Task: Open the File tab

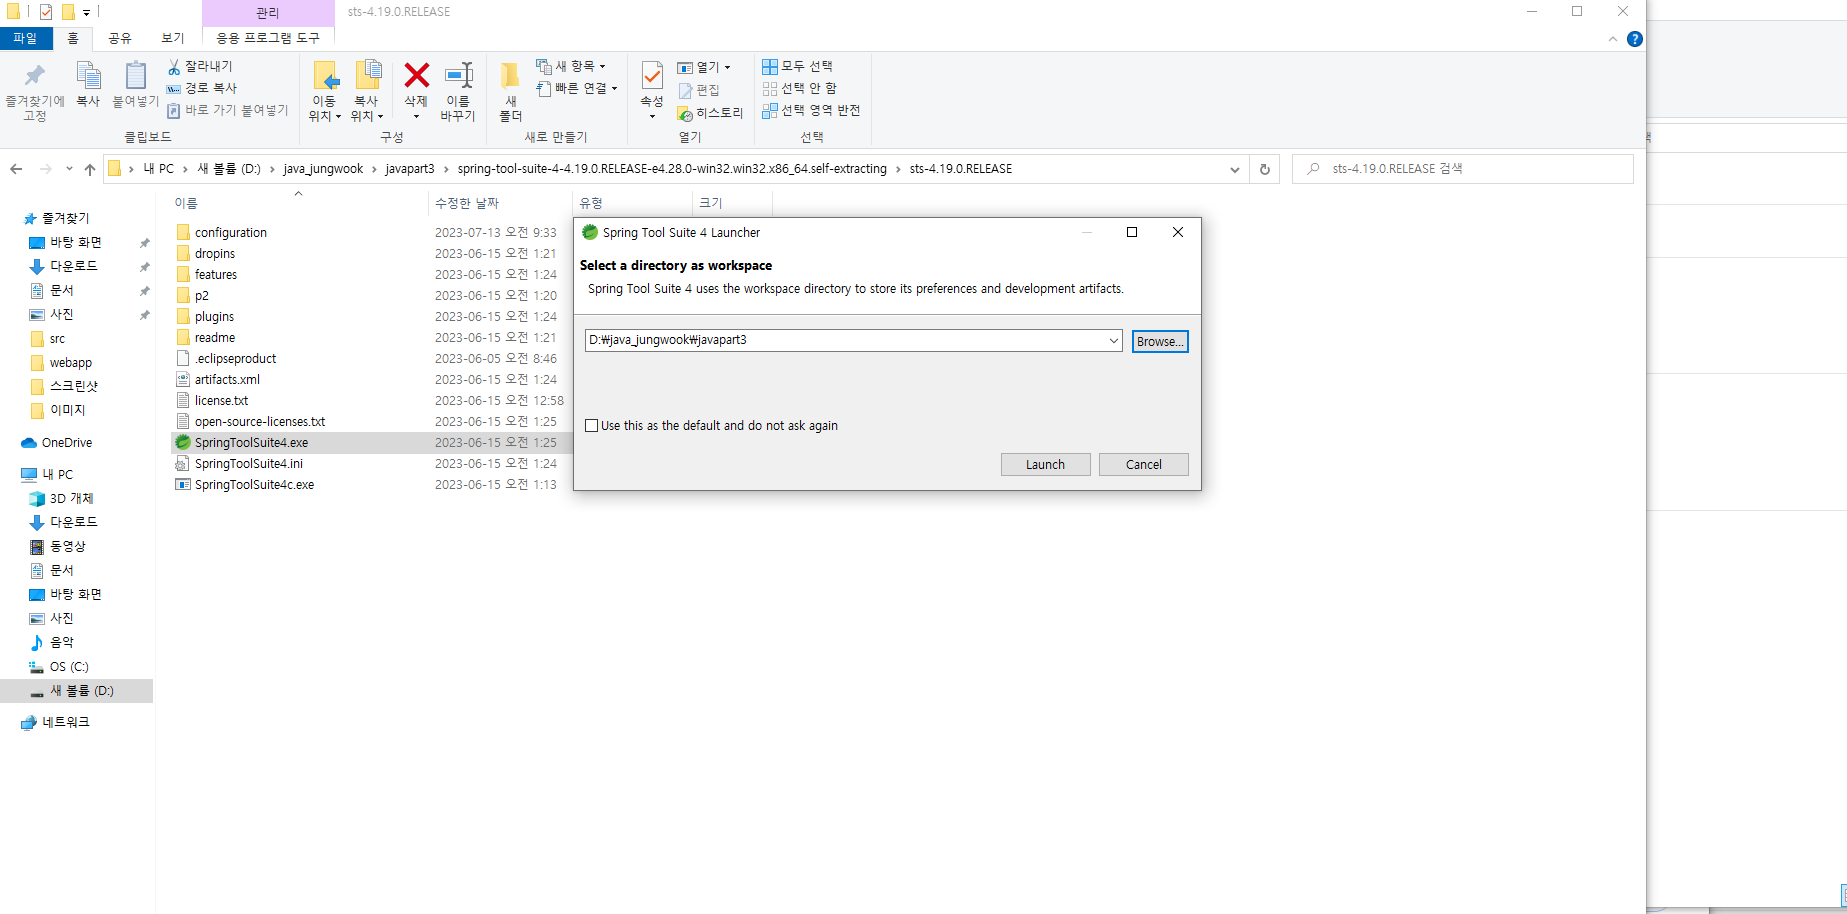Action: tap(25, 38)
